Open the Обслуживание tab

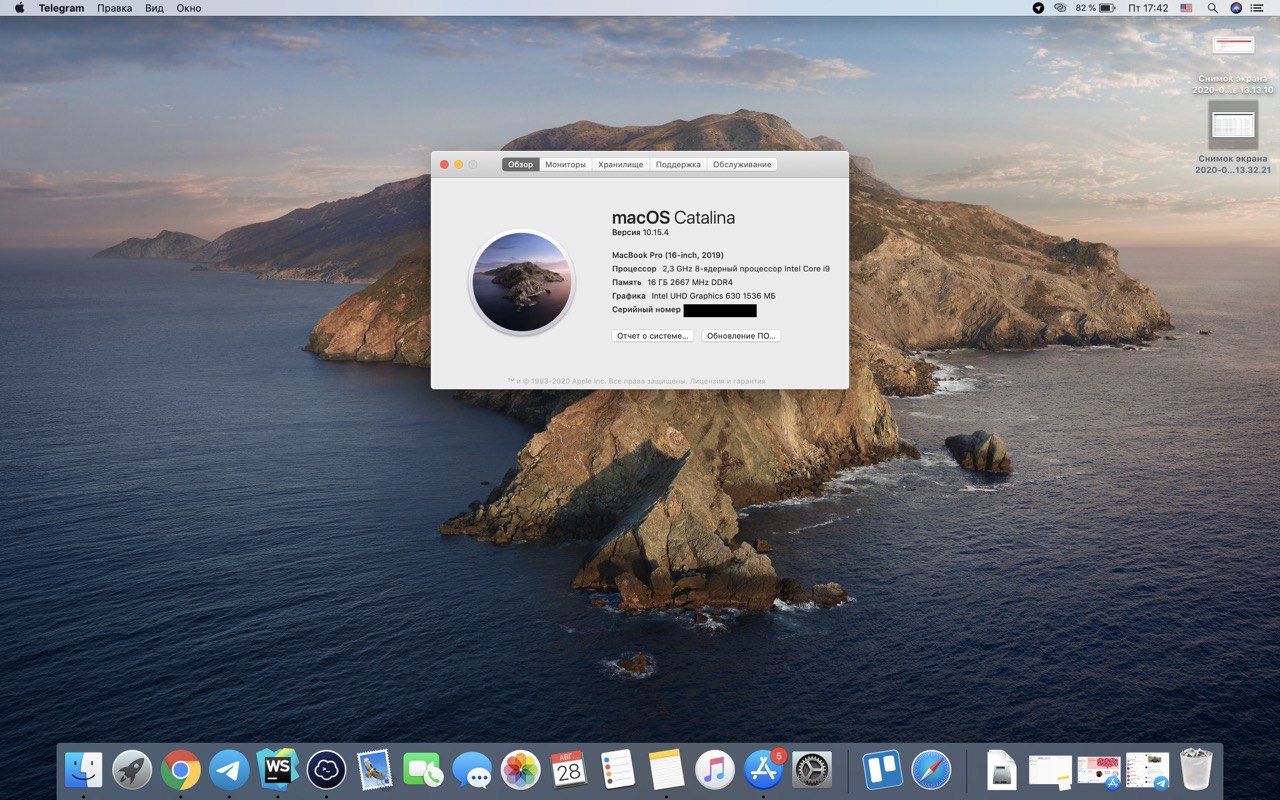point(742,164)
